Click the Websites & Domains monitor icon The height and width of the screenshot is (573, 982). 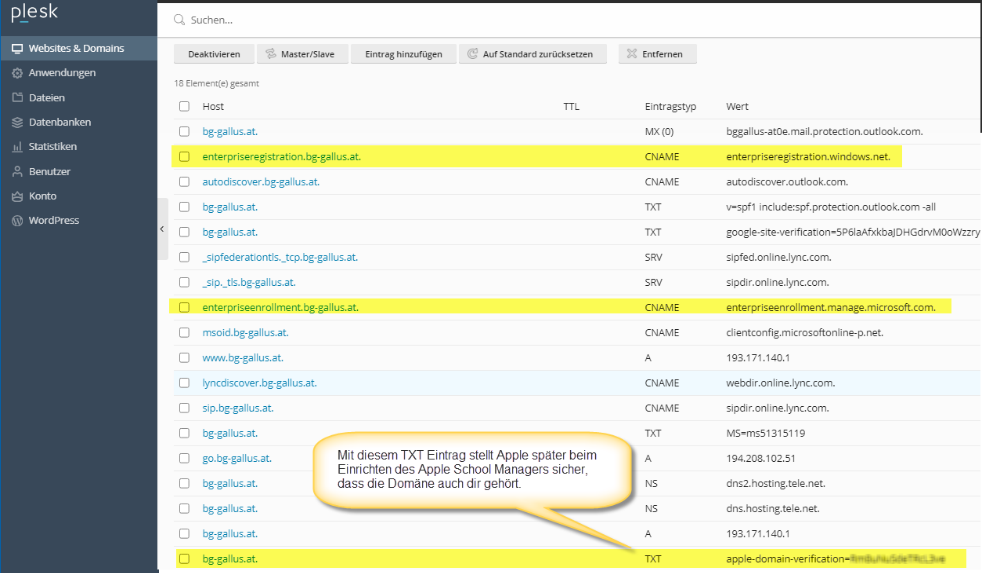coord(17,48)
